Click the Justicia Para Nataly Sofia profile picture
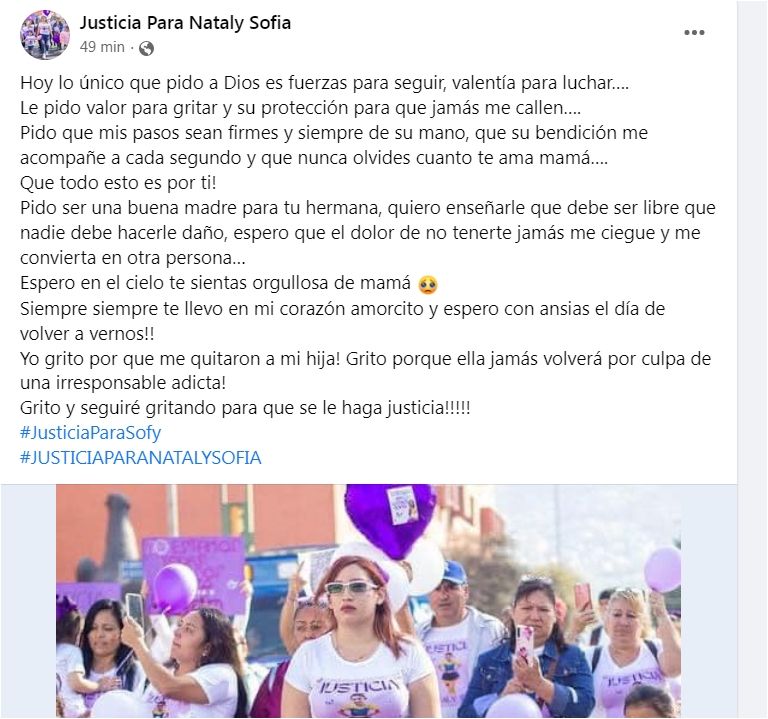The height and width of the screenshot is (719, 768). [45, 34]
